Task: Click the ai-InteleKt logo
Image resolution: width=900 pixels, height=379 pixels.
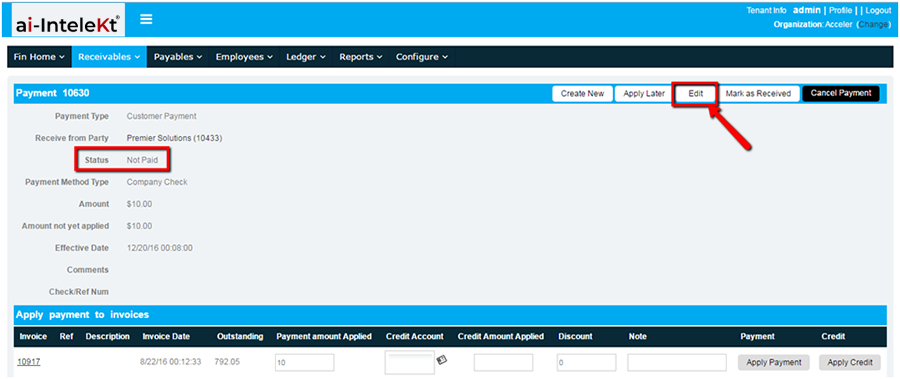Action: (68, 21)
